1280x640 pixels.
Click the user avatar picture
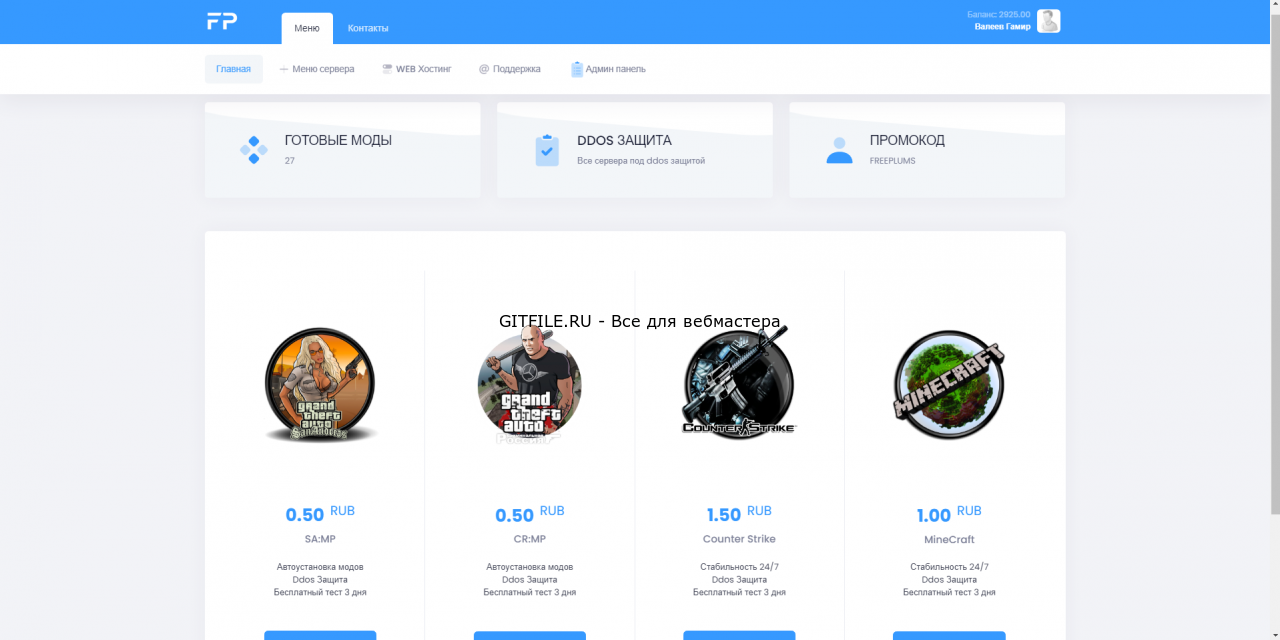pyautogui.click(x=1048, y=21)
